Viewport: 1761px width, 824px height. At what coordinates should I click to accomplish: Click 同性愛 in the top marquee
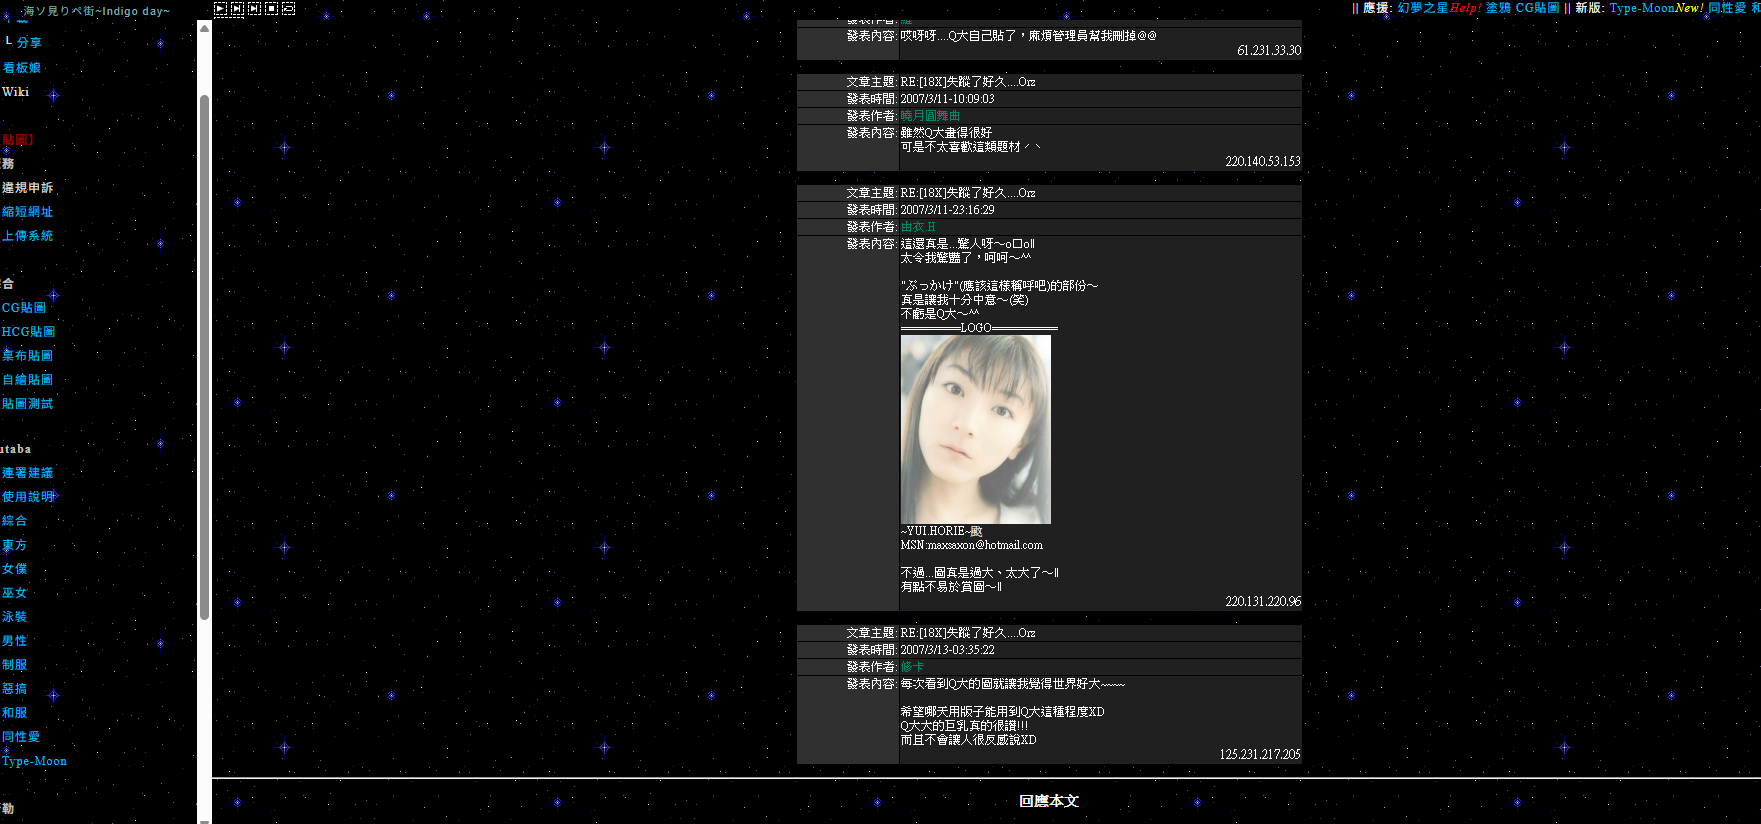(x=1727, y=8)
